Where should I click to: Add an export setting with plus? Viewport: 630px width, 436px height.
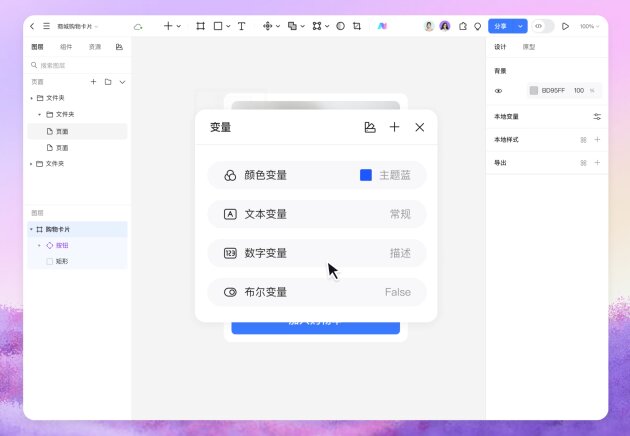(x=597, y=163)
